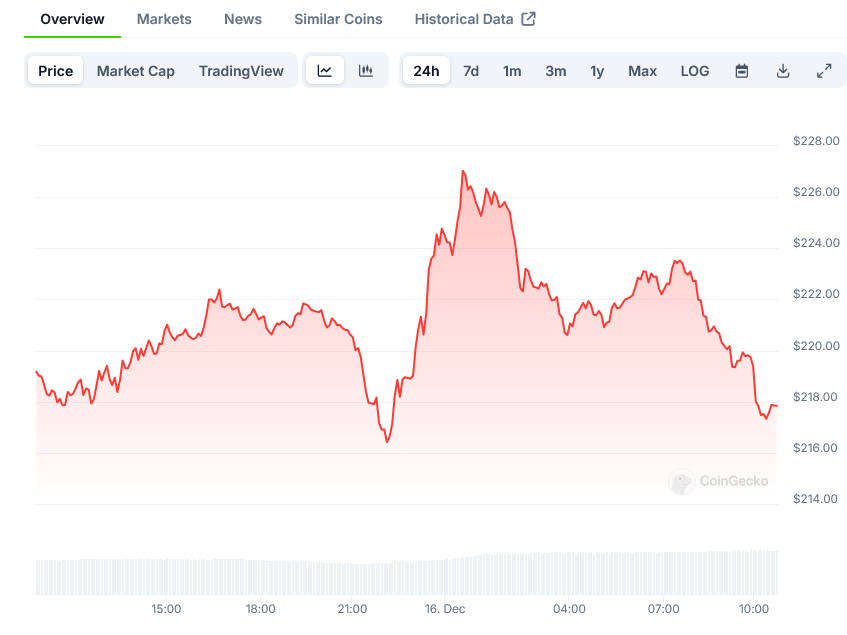Expand chart to fullscreen
Viewport: 847px width, 635px height.
pos(824,71)
